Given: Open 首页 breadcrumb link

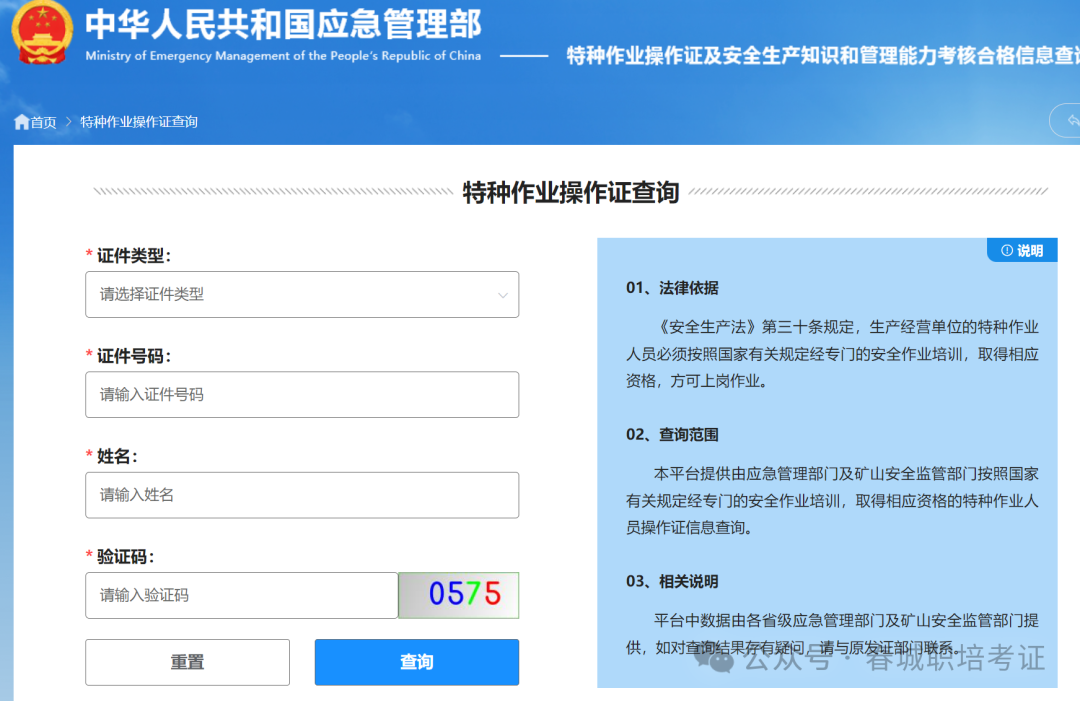Looking at the screenshot, I should (x=43, y=122).
